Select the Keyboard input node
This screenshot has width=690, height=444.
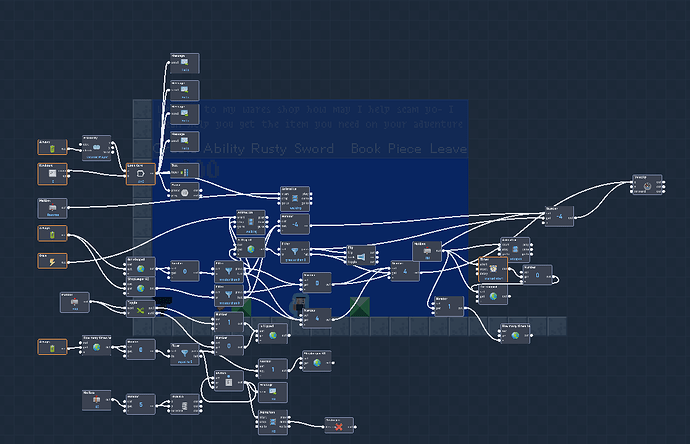[52, 174]
